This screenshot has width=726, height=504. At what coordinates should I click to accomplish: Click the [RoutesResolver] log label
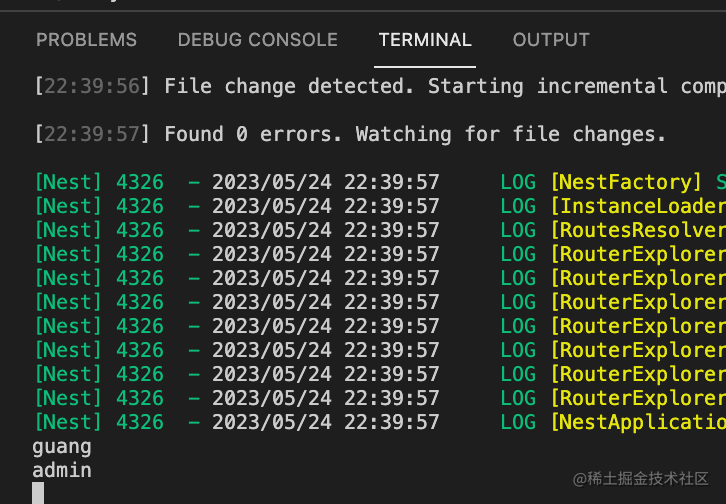click(x=638, y=230)
